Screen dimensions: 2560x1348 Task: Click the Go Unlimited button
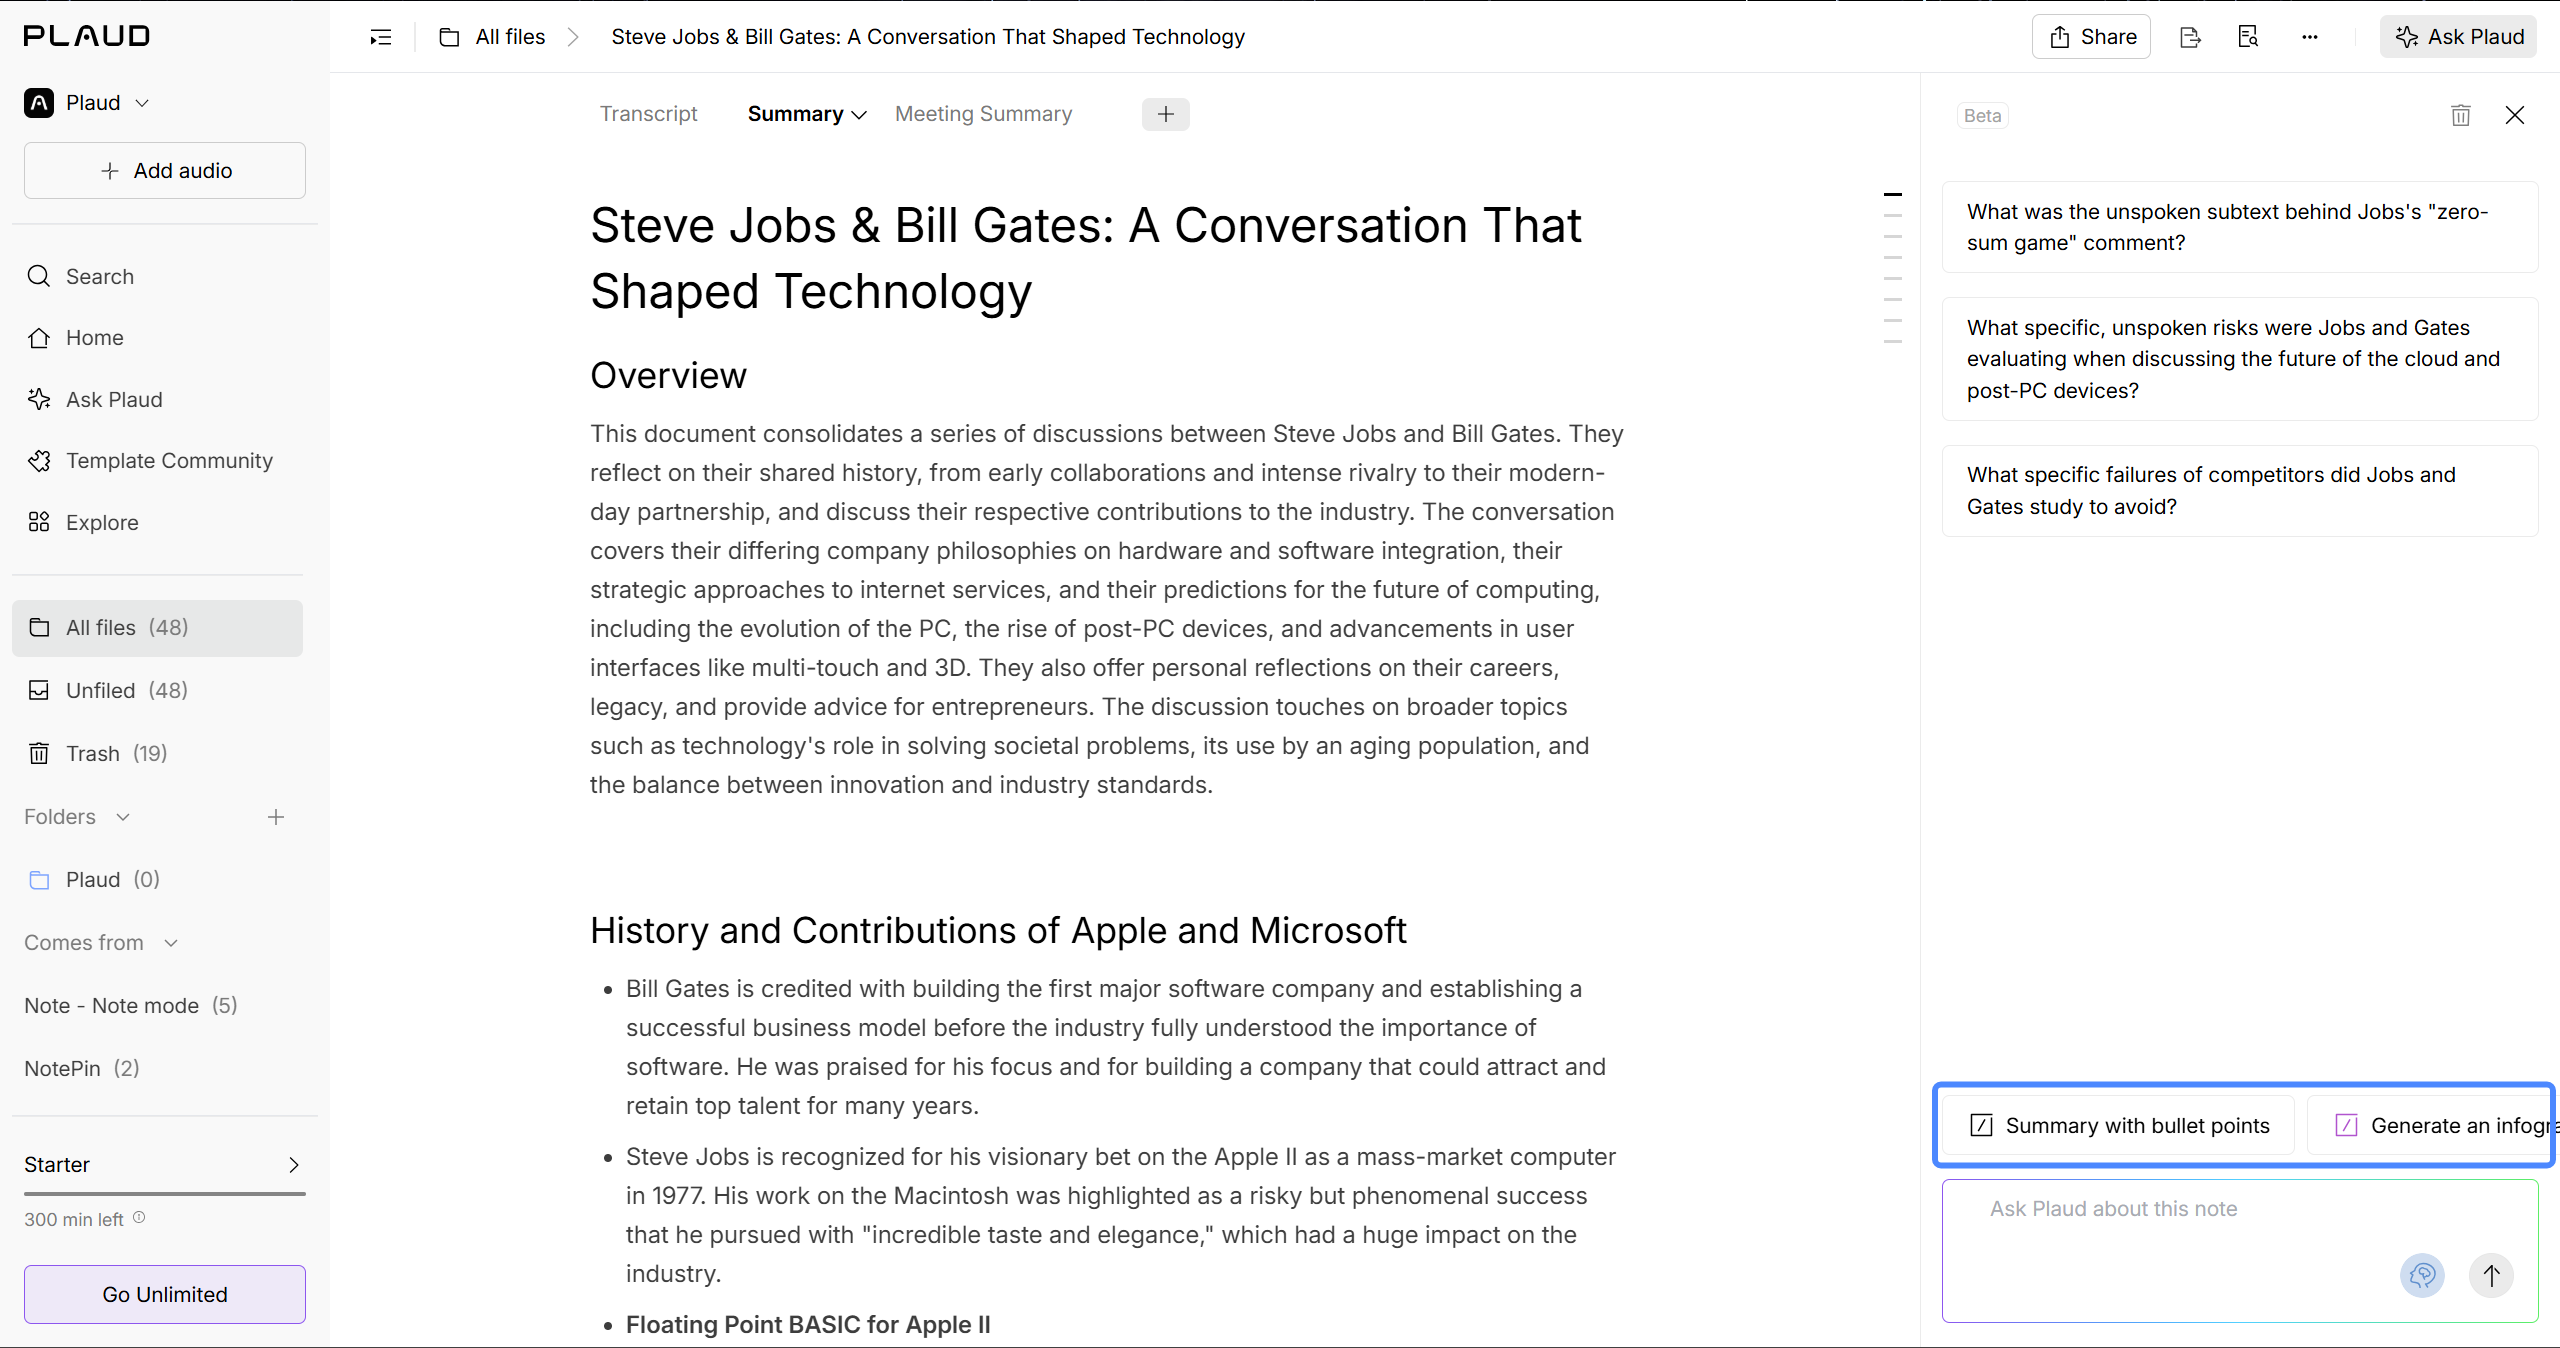click(x=165, y=1295)
